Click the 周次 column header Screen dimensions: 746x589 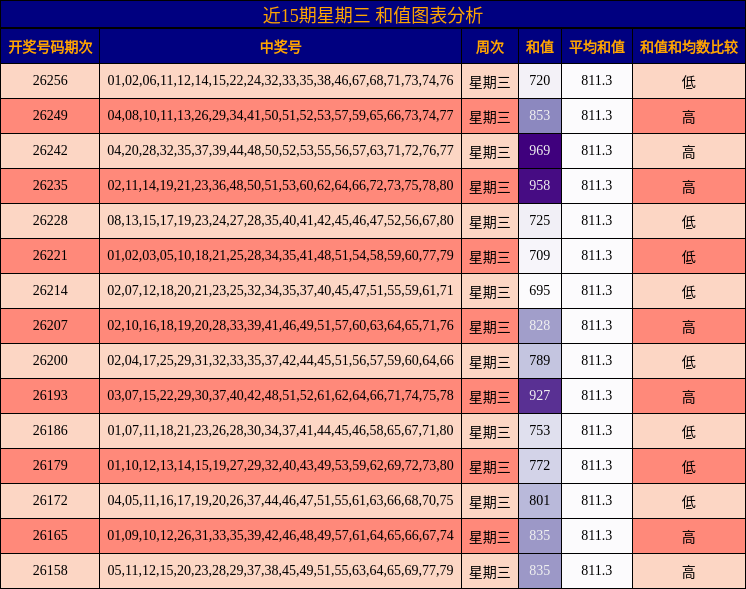tap(490, 47)
